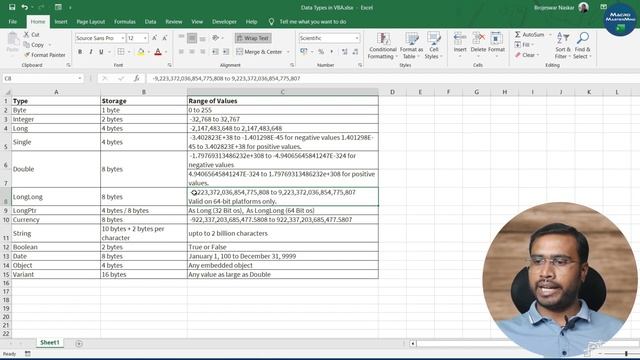Switch to the Developer tab
The image size is (640, 360).
[224, 22]
